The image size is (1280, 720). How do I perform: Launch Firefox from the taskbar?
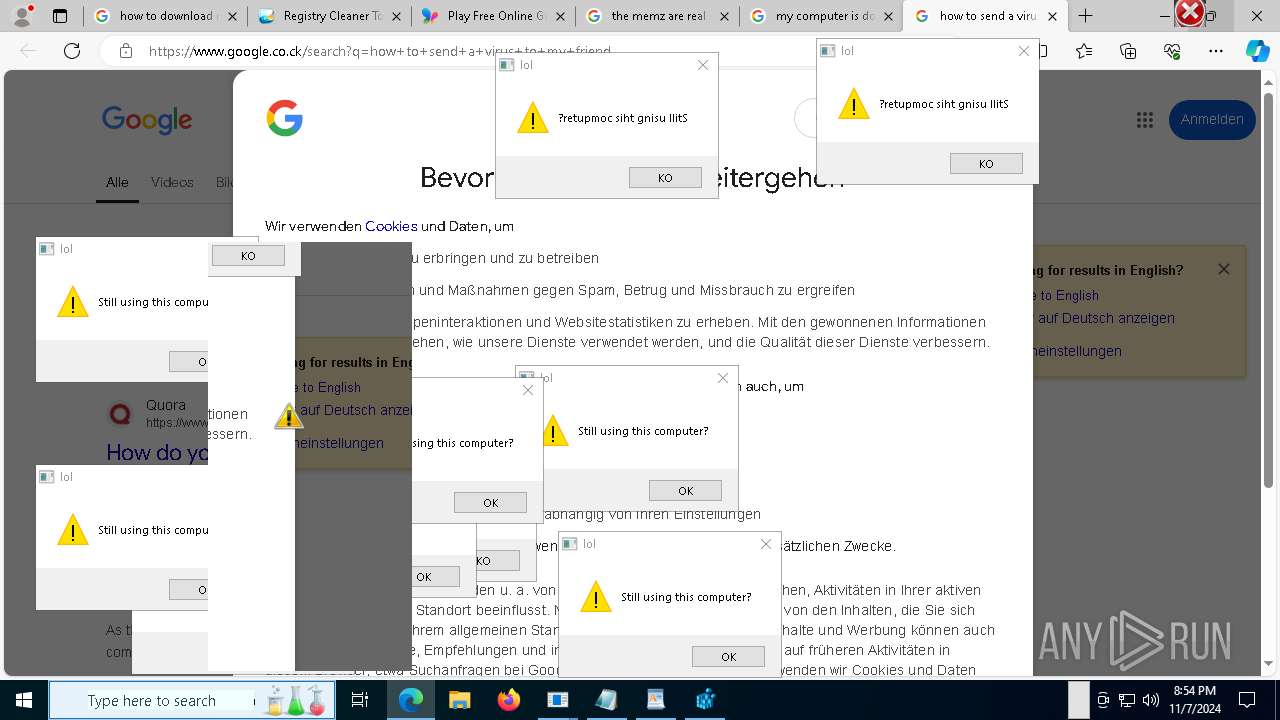click(x=508, y=700)
